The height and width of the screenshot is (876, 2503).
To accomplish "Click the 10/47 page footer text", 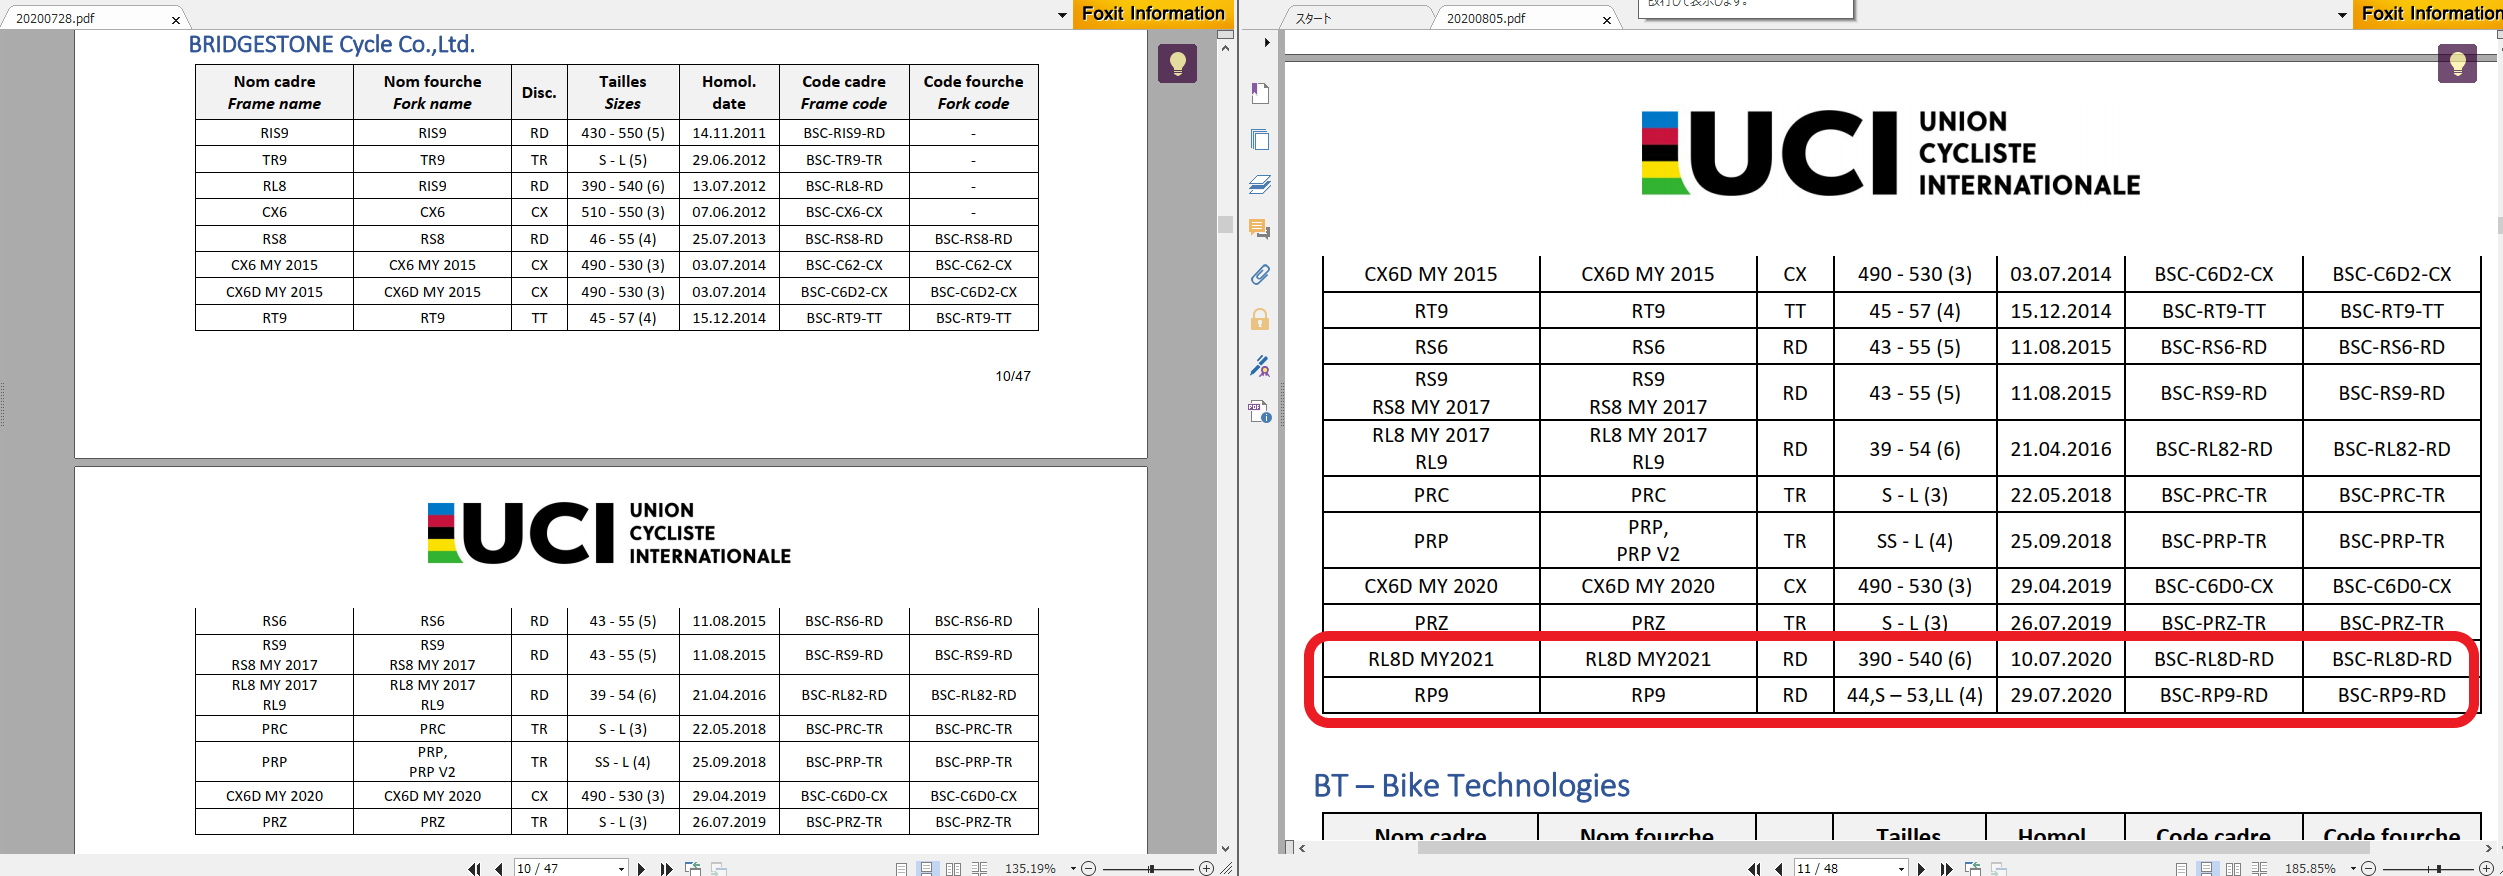I will 1012,376.
